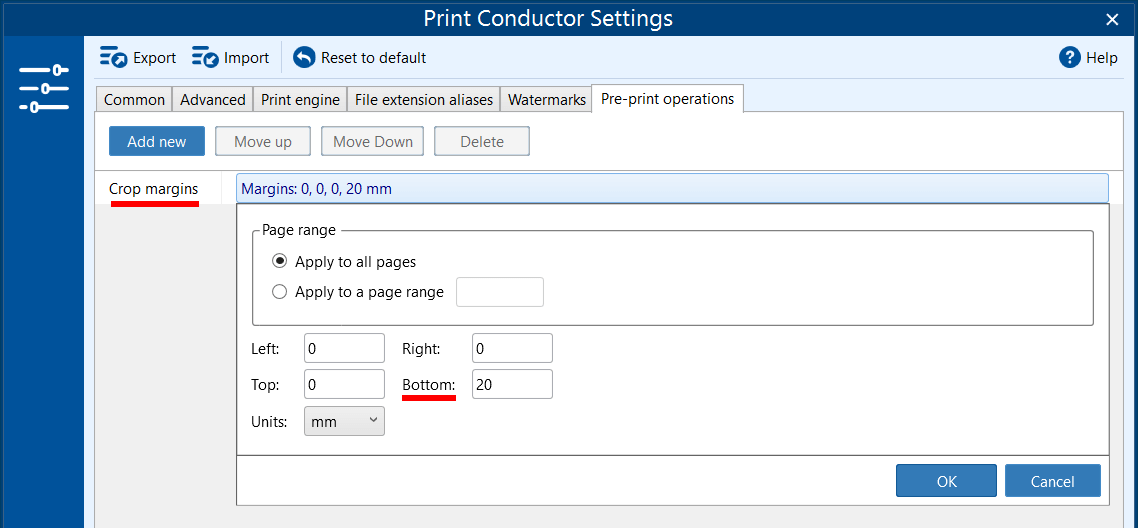Open the Units dropdown

[344, 422]
